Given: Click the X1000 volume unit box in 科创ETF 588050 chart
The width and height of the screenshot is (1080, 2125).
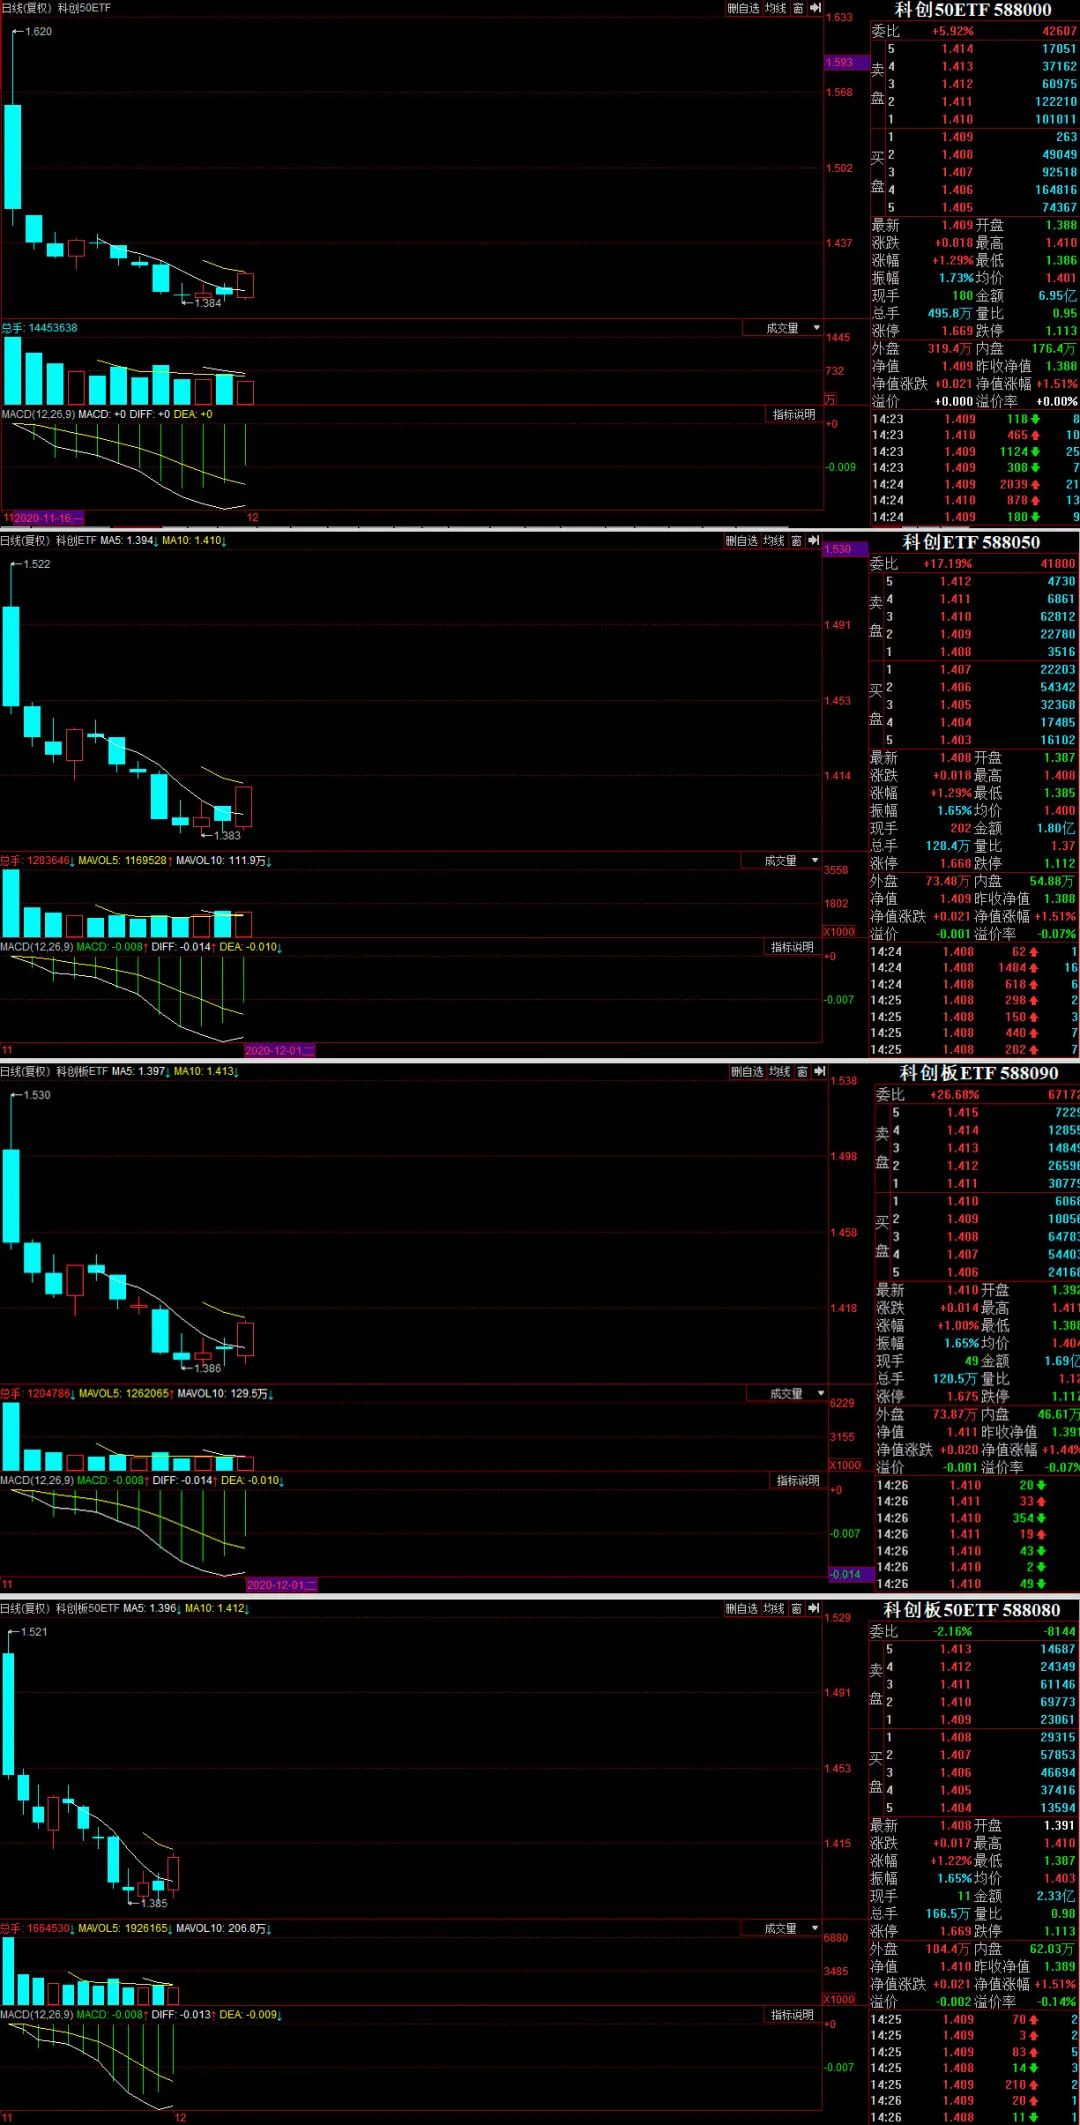Looking at the screenshot, I should click(839, 932).
